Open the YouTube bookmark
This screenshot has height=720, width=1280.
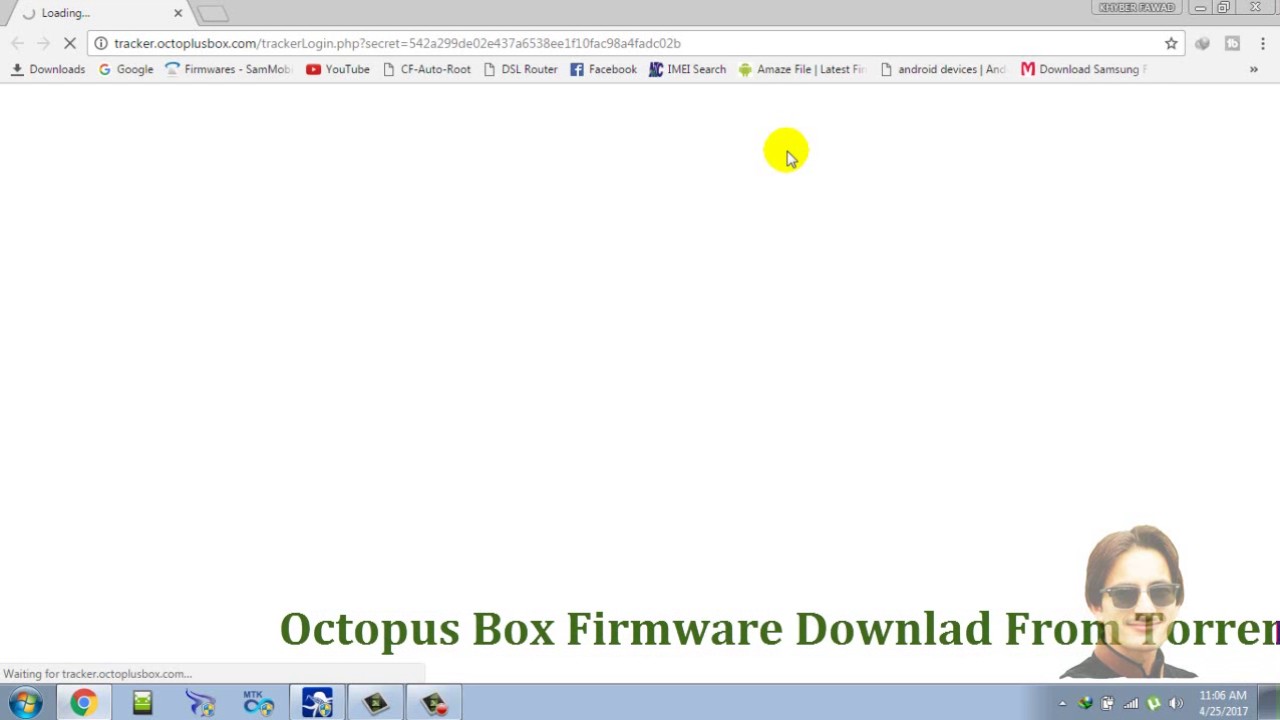tap(338, 69)
